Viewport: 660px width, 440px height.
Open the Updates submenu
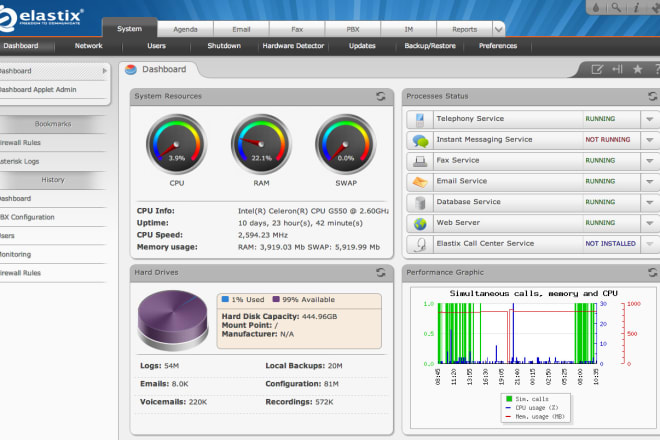point(362,46)
